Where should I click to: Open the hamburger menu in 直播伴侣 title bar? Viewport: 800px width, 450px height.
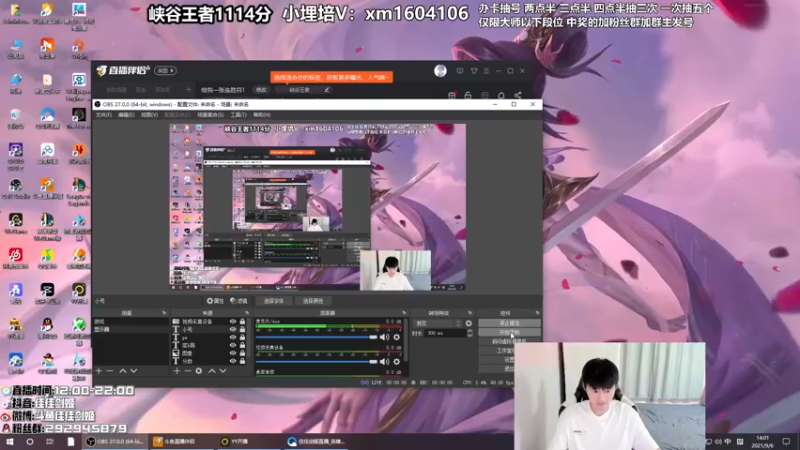coord(486,71)
